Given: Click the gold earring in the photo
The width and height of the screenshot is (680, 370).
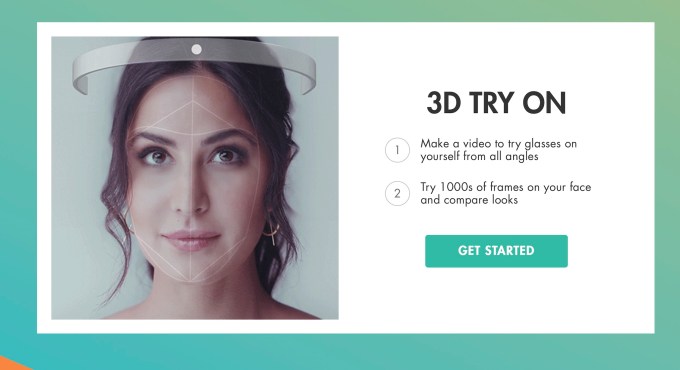Looking at the screenshot, I should tap(272, 232).
